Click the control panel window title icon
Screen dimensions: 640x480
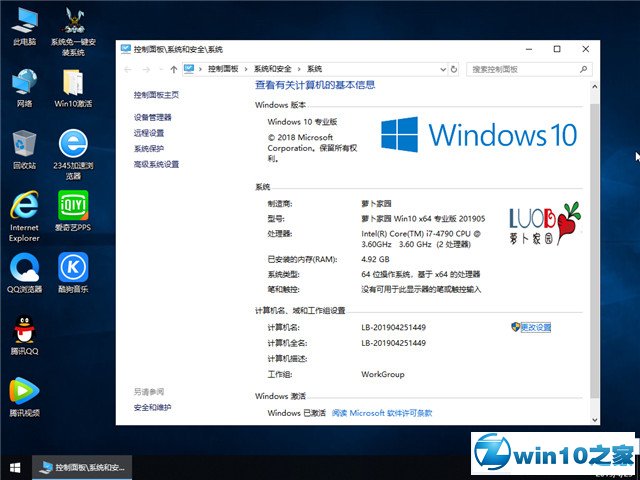coord(126,49)
